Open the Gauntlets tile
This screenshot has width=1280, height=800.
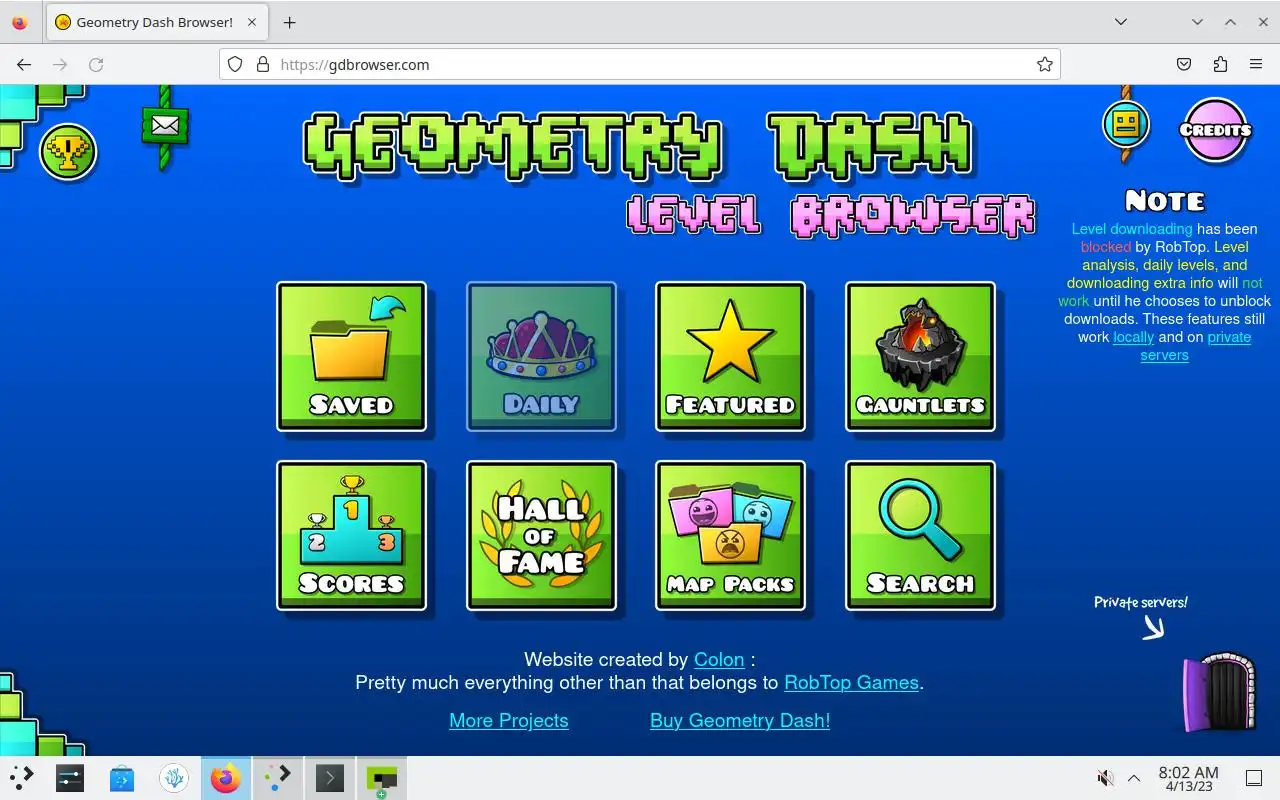coord(920,357)
